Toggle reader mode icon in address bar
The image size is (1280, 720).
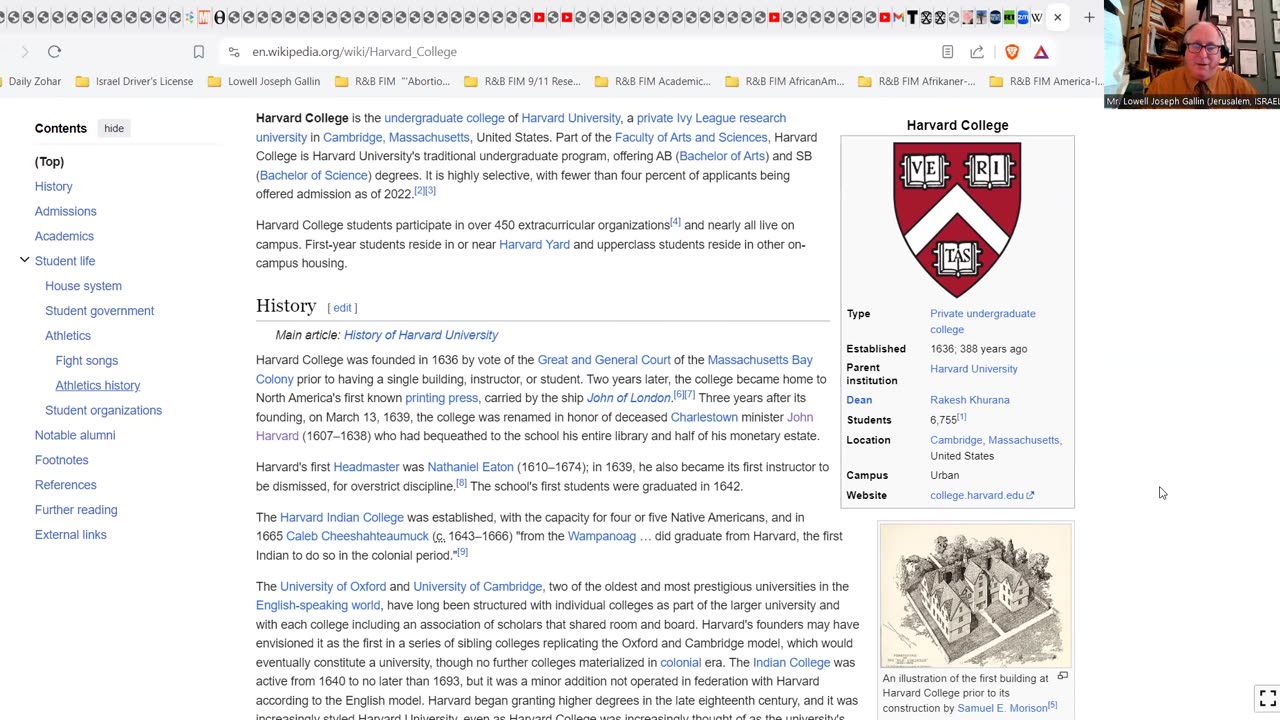pos(947,52)
